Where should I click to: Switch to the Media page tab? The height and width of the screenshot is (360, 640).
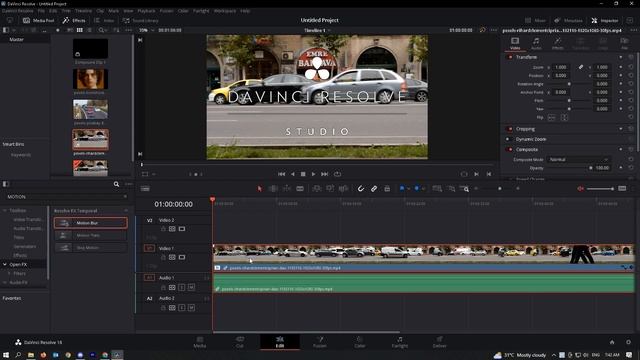[x=200, y=342]
